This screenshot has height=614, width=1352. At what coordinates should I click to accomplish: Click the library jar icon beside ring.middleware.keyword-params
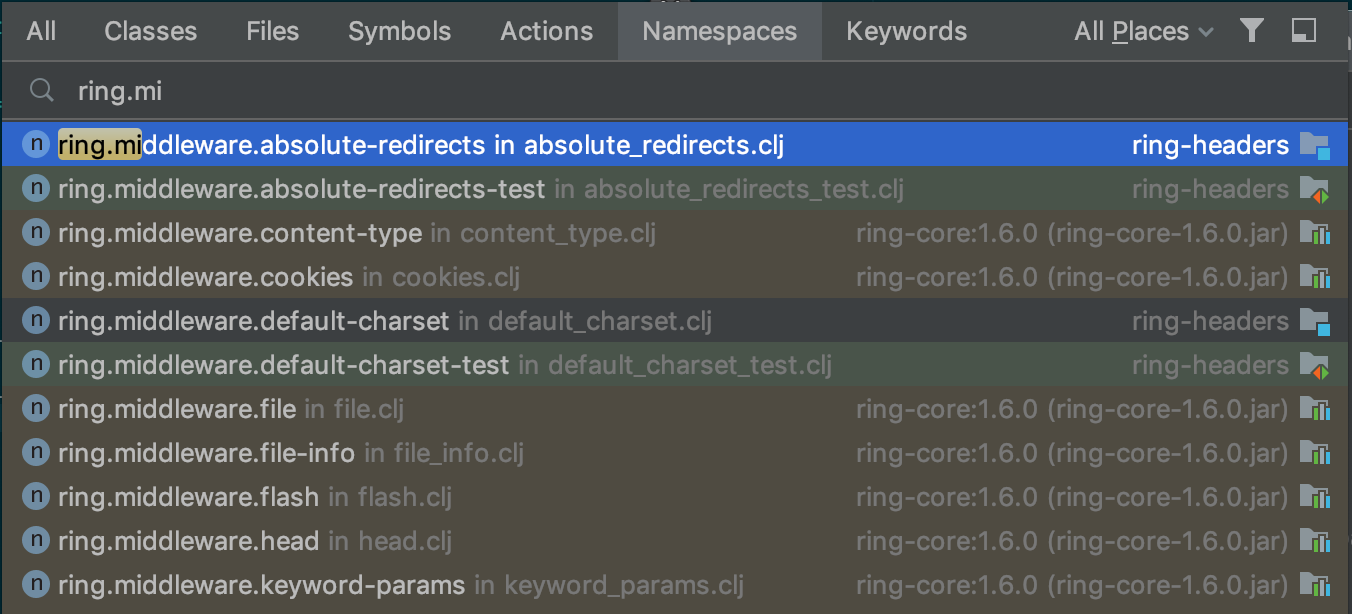(1317, 584)
